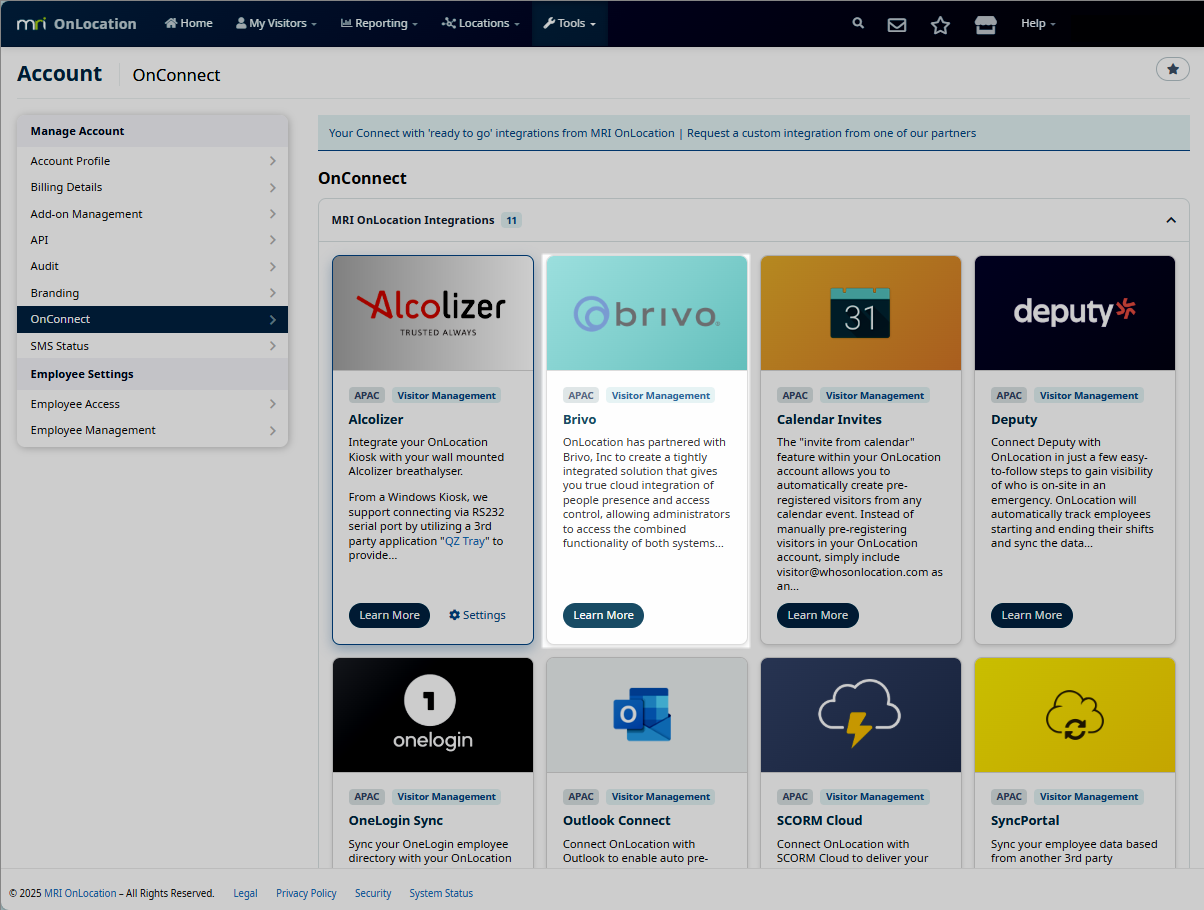
Task: Open Alcolizer Settings gear
Action: coord(477,615)
